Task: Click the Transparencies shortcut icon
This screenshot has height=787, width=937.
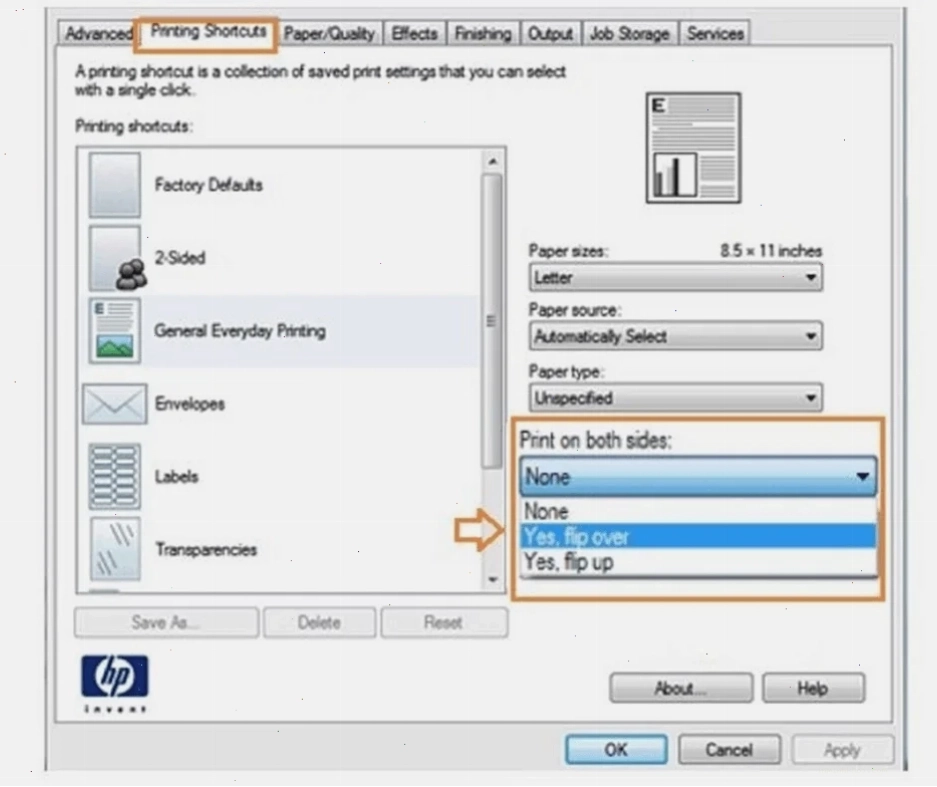Action: click(x=115, y=549)
